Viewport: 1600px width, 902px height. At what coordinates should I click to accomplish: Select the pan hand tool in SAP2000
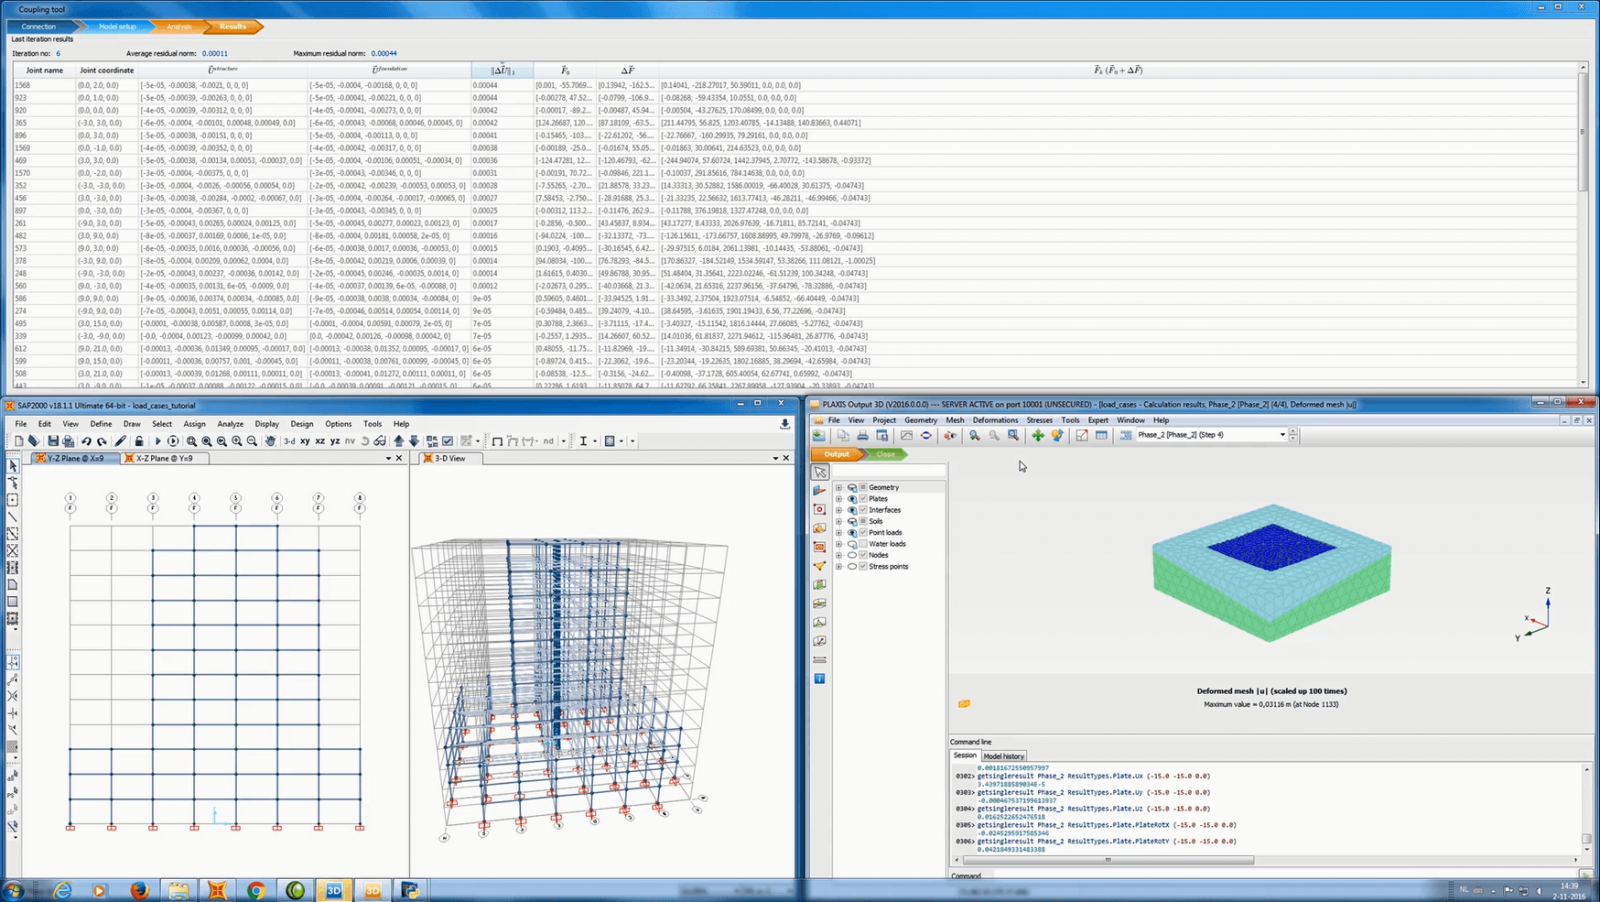(x=270, y=441)
